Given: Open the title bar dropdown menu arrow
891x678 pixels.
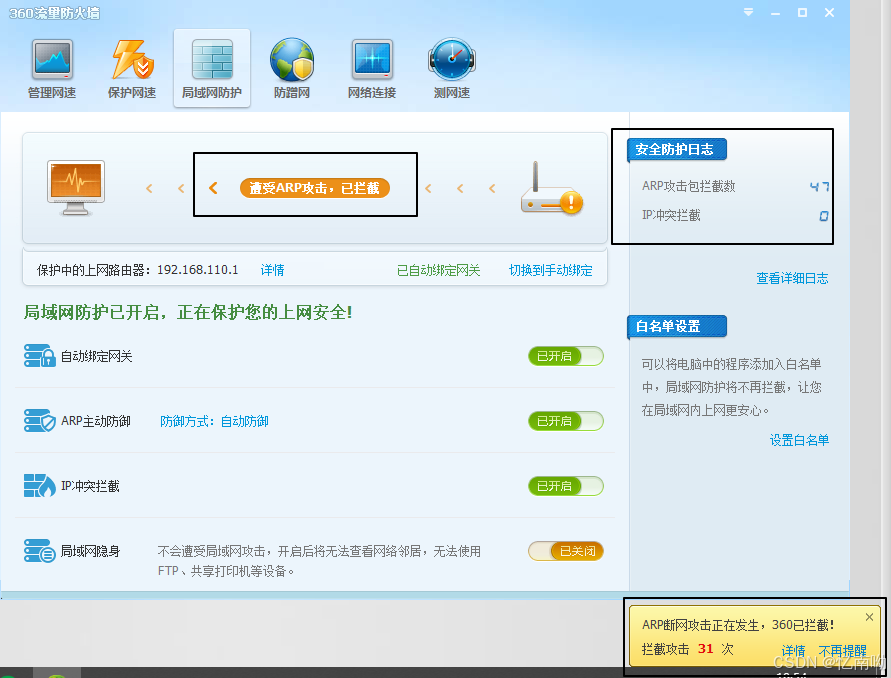Looking at the screenshot, I should coord(748,13).
